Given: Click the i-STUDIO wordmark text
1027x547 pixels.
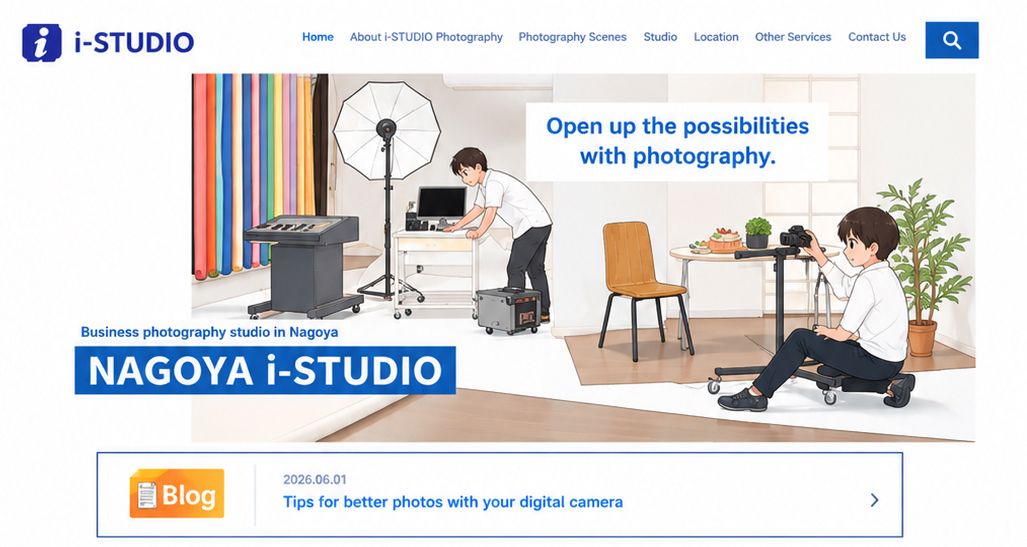Looking at the screenshot, I should tap(134, 43).
